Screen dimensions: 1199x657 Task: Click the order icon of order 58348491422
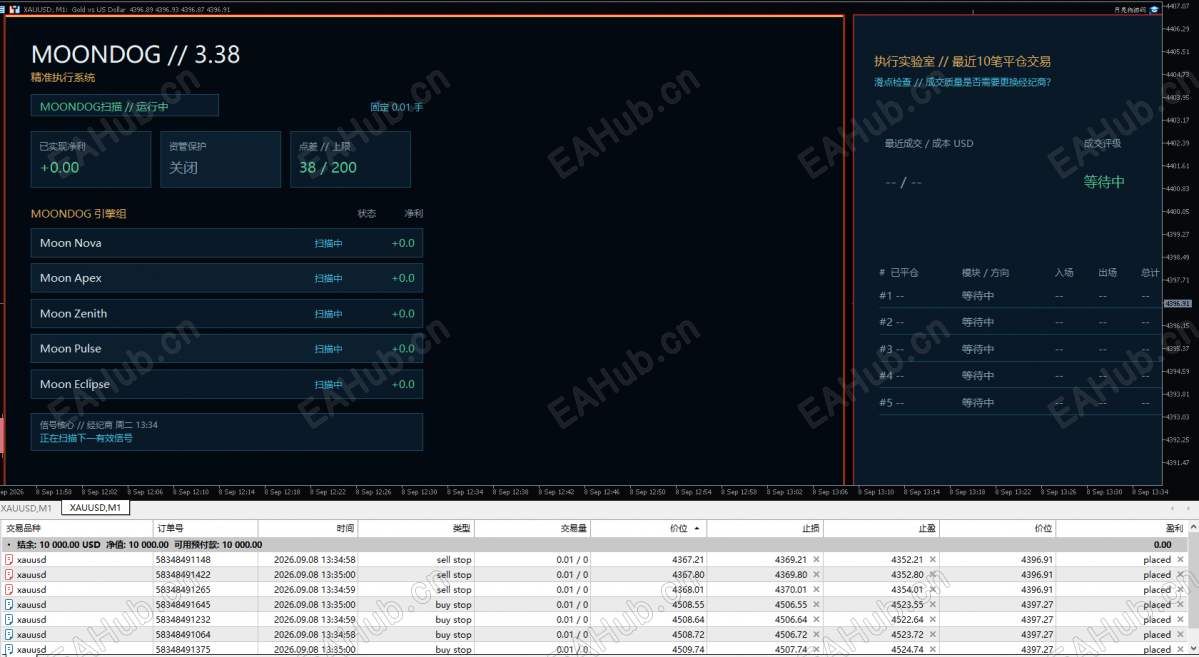[x=9, y=574]
